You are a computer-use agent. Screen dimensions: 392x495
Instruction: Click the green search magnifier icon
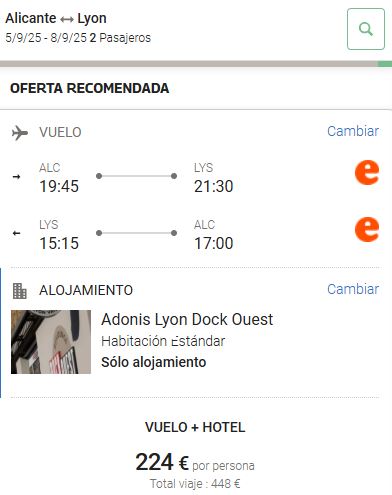(x=366, y=29)
